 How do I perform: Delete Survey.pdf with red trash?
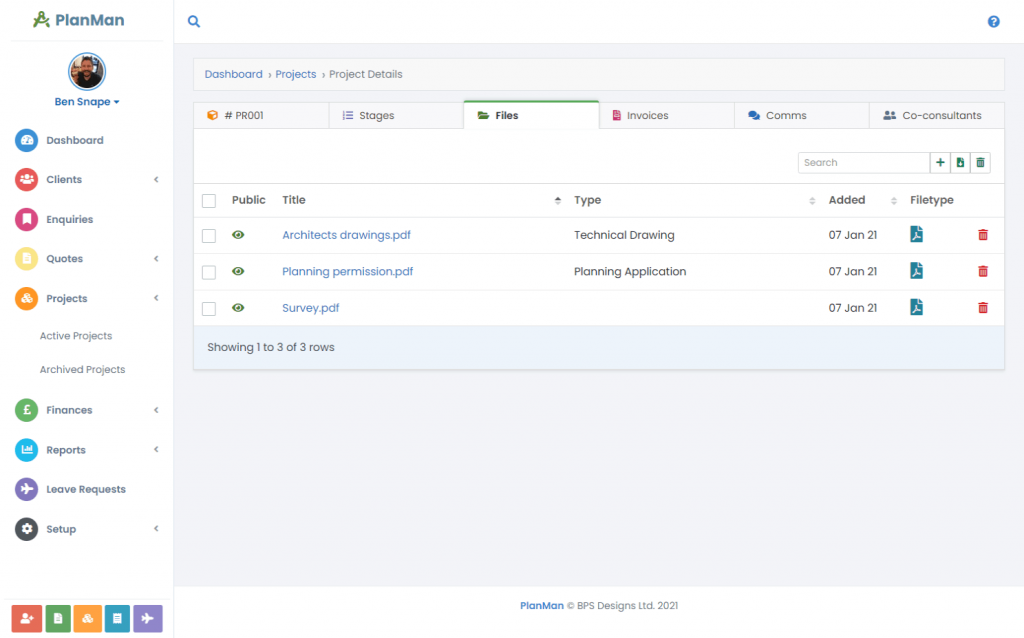tap(983, 308)
